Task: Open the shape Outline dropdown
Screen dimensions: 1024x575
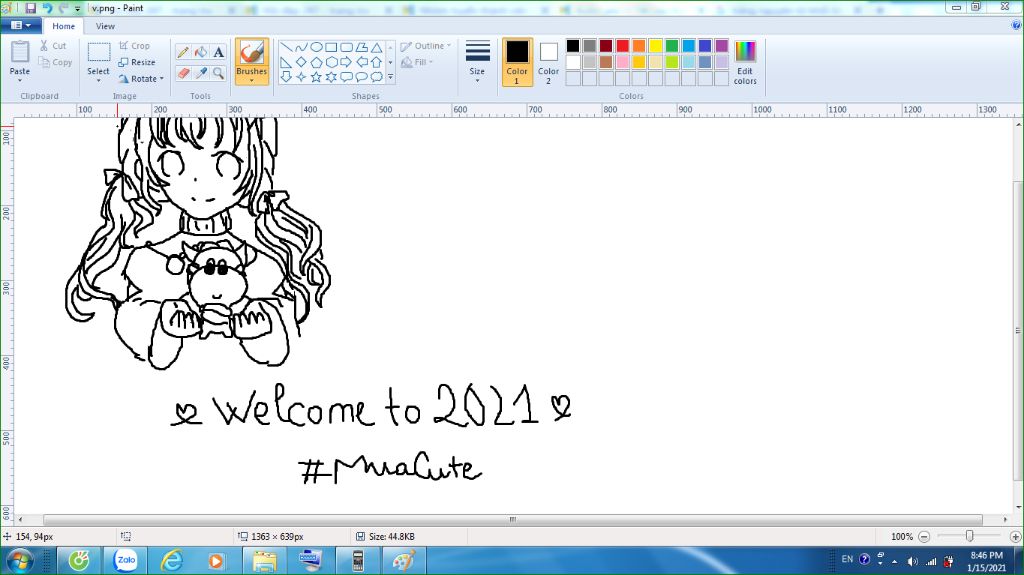Action: [426, 46]
